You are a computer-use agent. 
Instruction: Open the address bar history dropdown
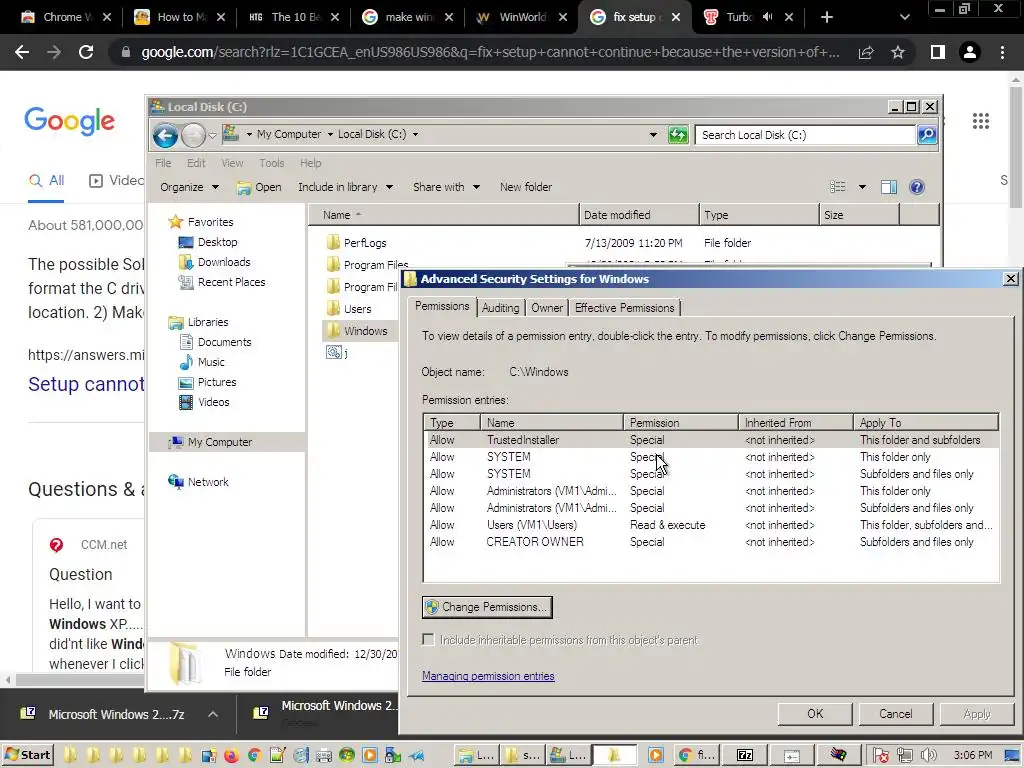point(653,135)
